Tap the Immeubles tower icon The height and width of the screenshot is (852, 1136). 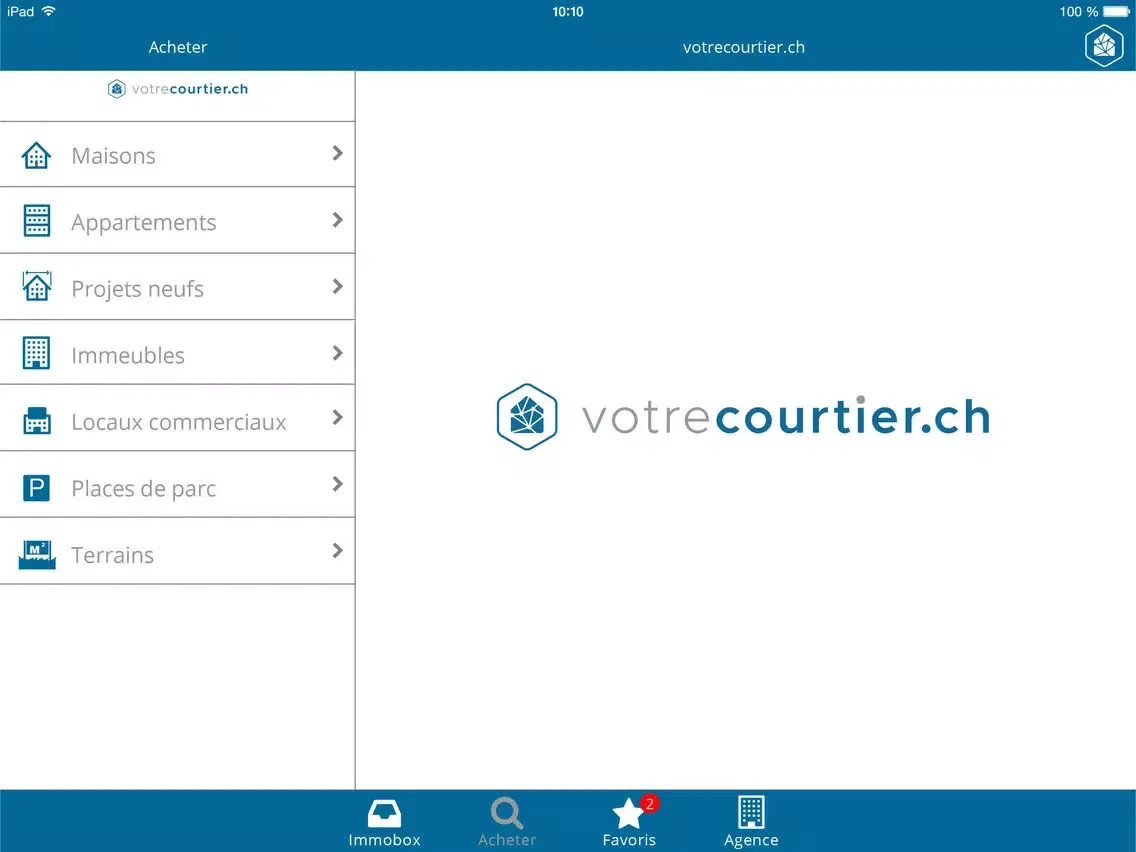(x=36, y=354)
